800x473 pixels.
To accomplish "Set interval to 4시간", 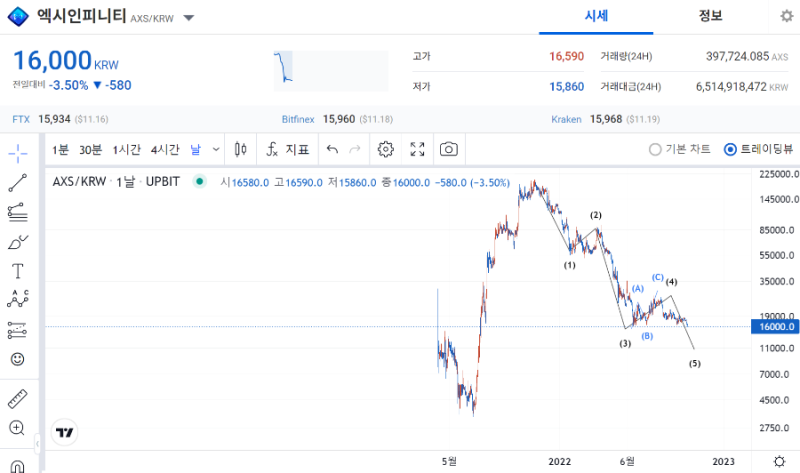I will coord(165,150).
